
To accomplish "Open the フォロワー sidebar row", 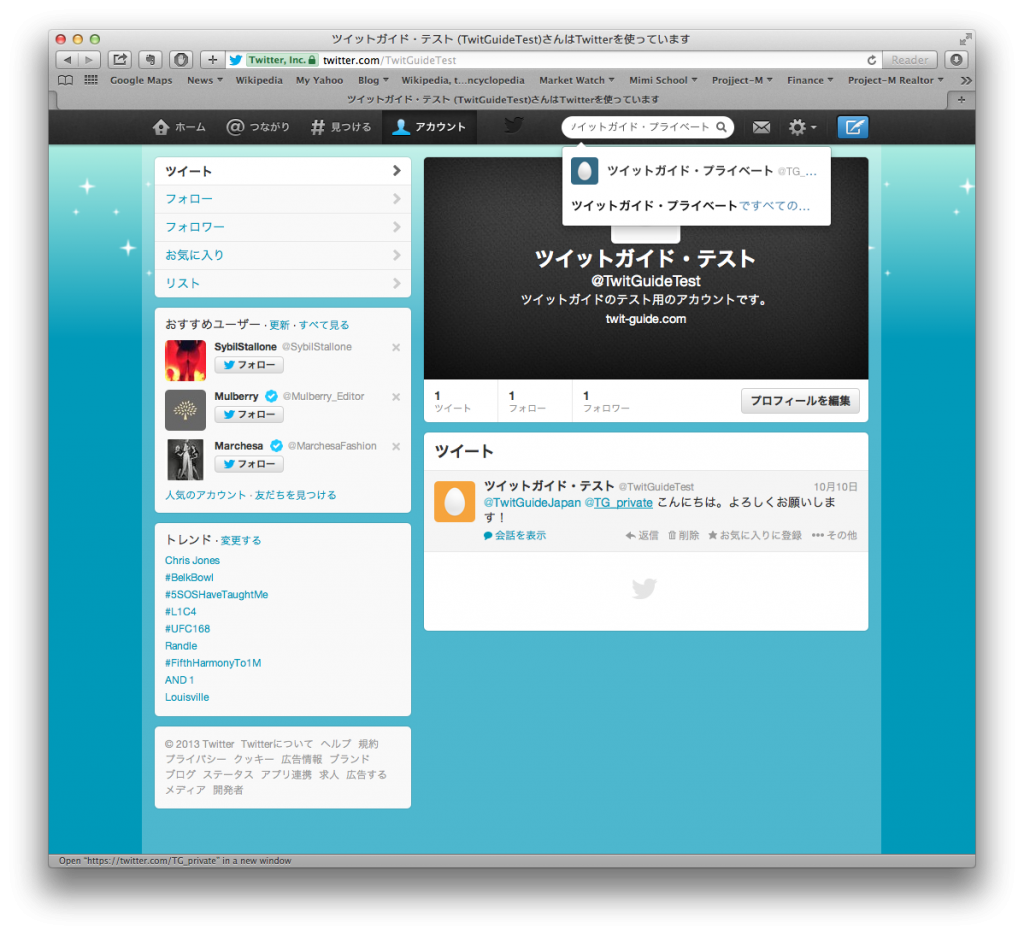I will 283,227.
